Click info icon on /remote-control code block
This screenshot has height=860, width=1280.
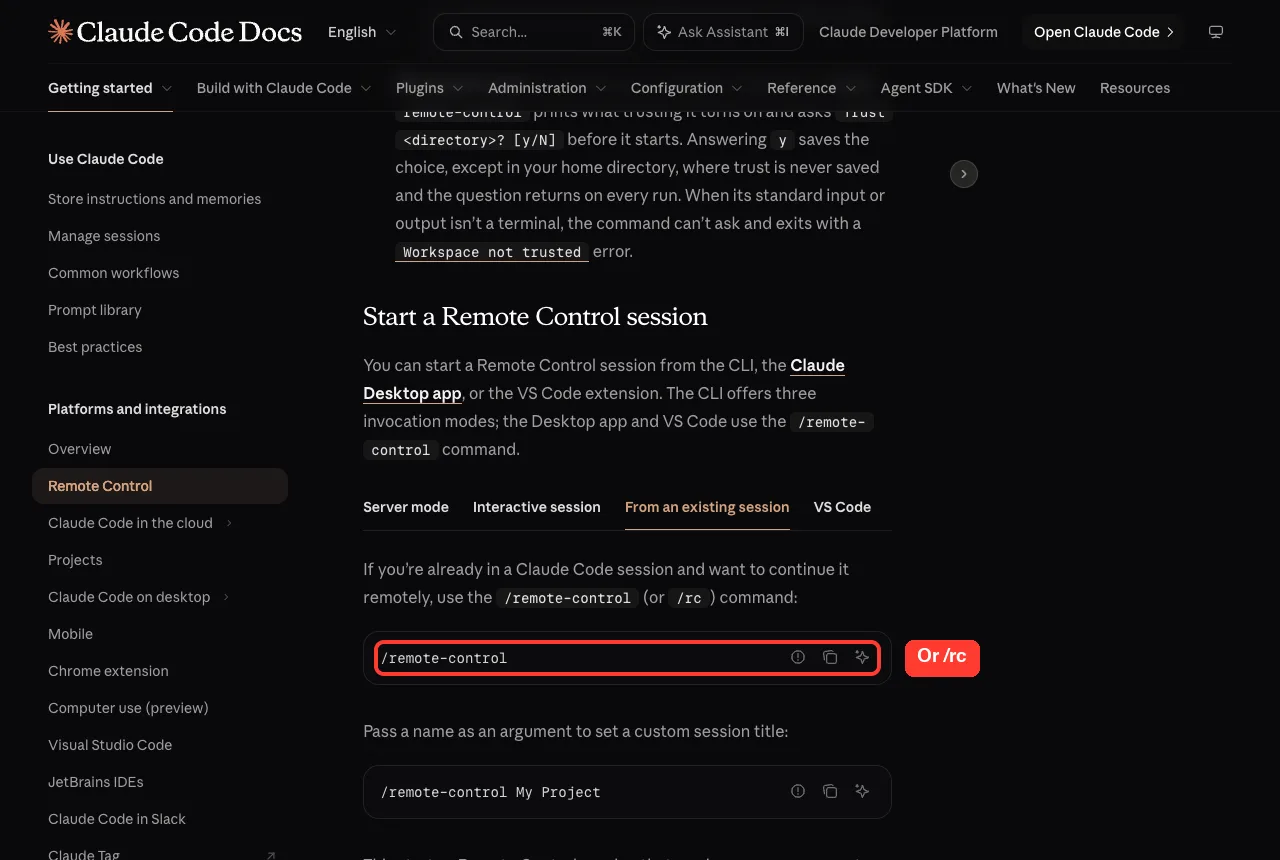tap(798, 657)
